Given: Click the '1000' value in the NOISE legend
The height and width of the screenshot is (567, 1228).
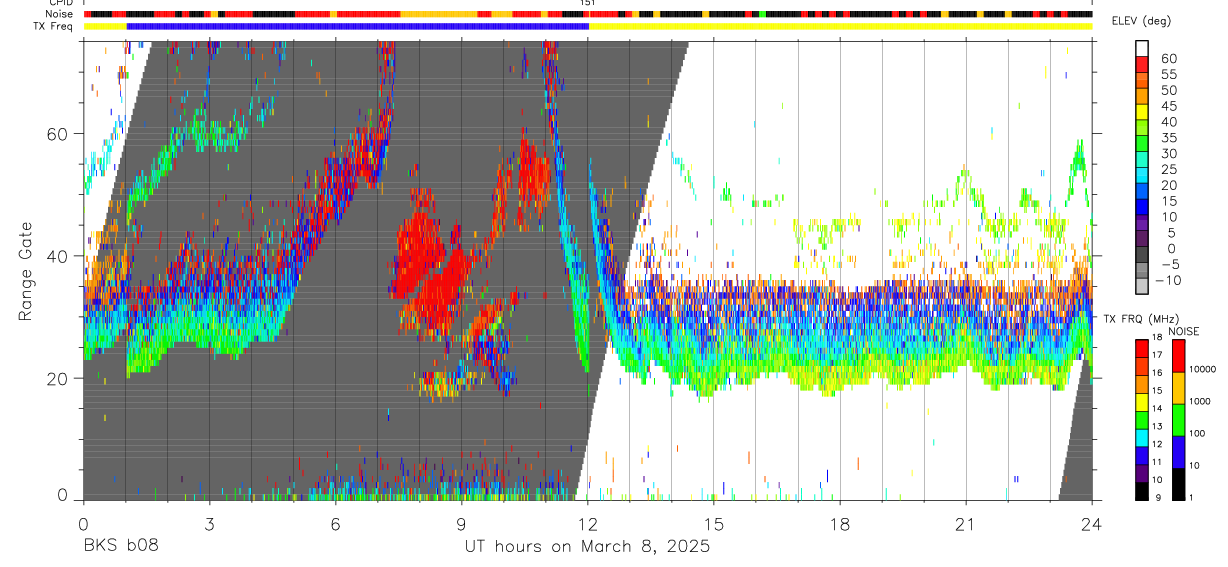Looking at the screenshot, I should (x=1200, y=402).
